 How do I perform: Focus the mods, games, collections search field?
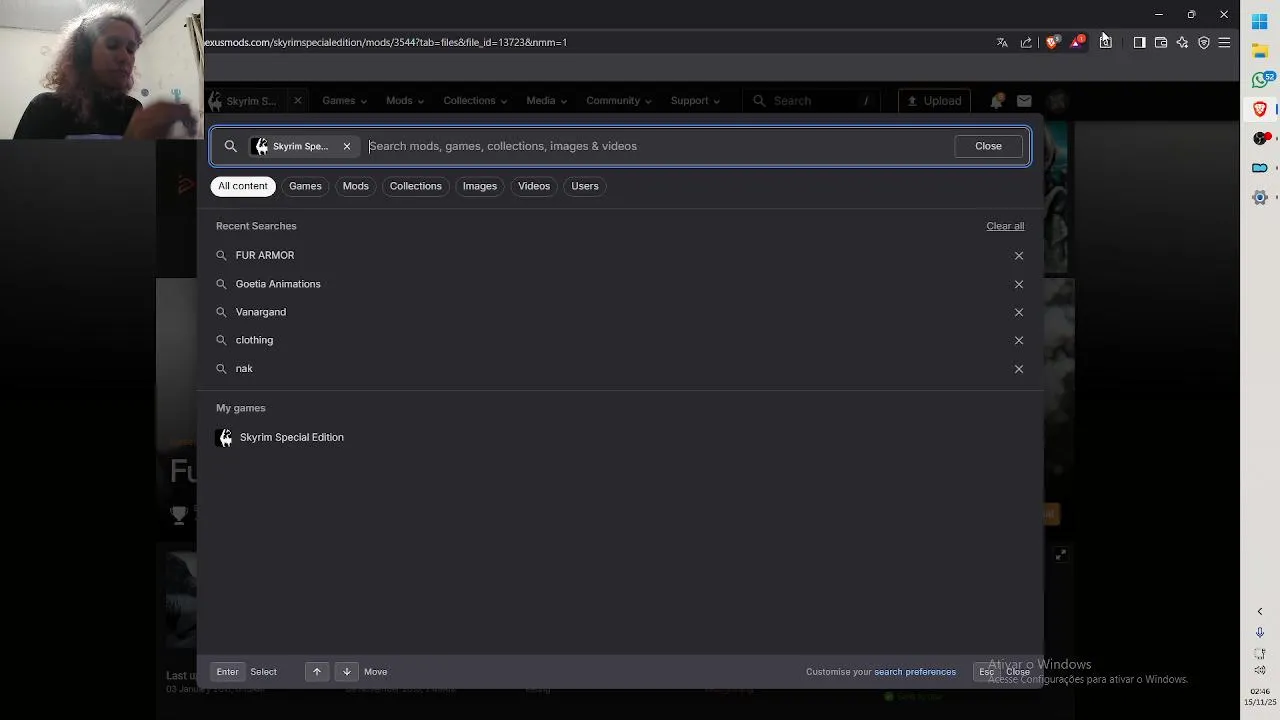(x=658, y=146)
